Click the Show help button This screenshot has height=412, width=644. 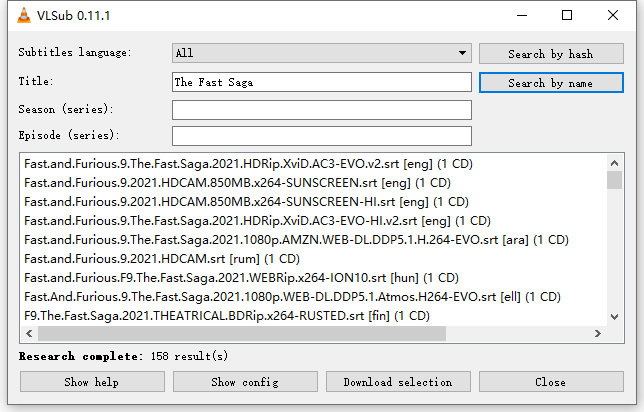[x=92, y=382]
